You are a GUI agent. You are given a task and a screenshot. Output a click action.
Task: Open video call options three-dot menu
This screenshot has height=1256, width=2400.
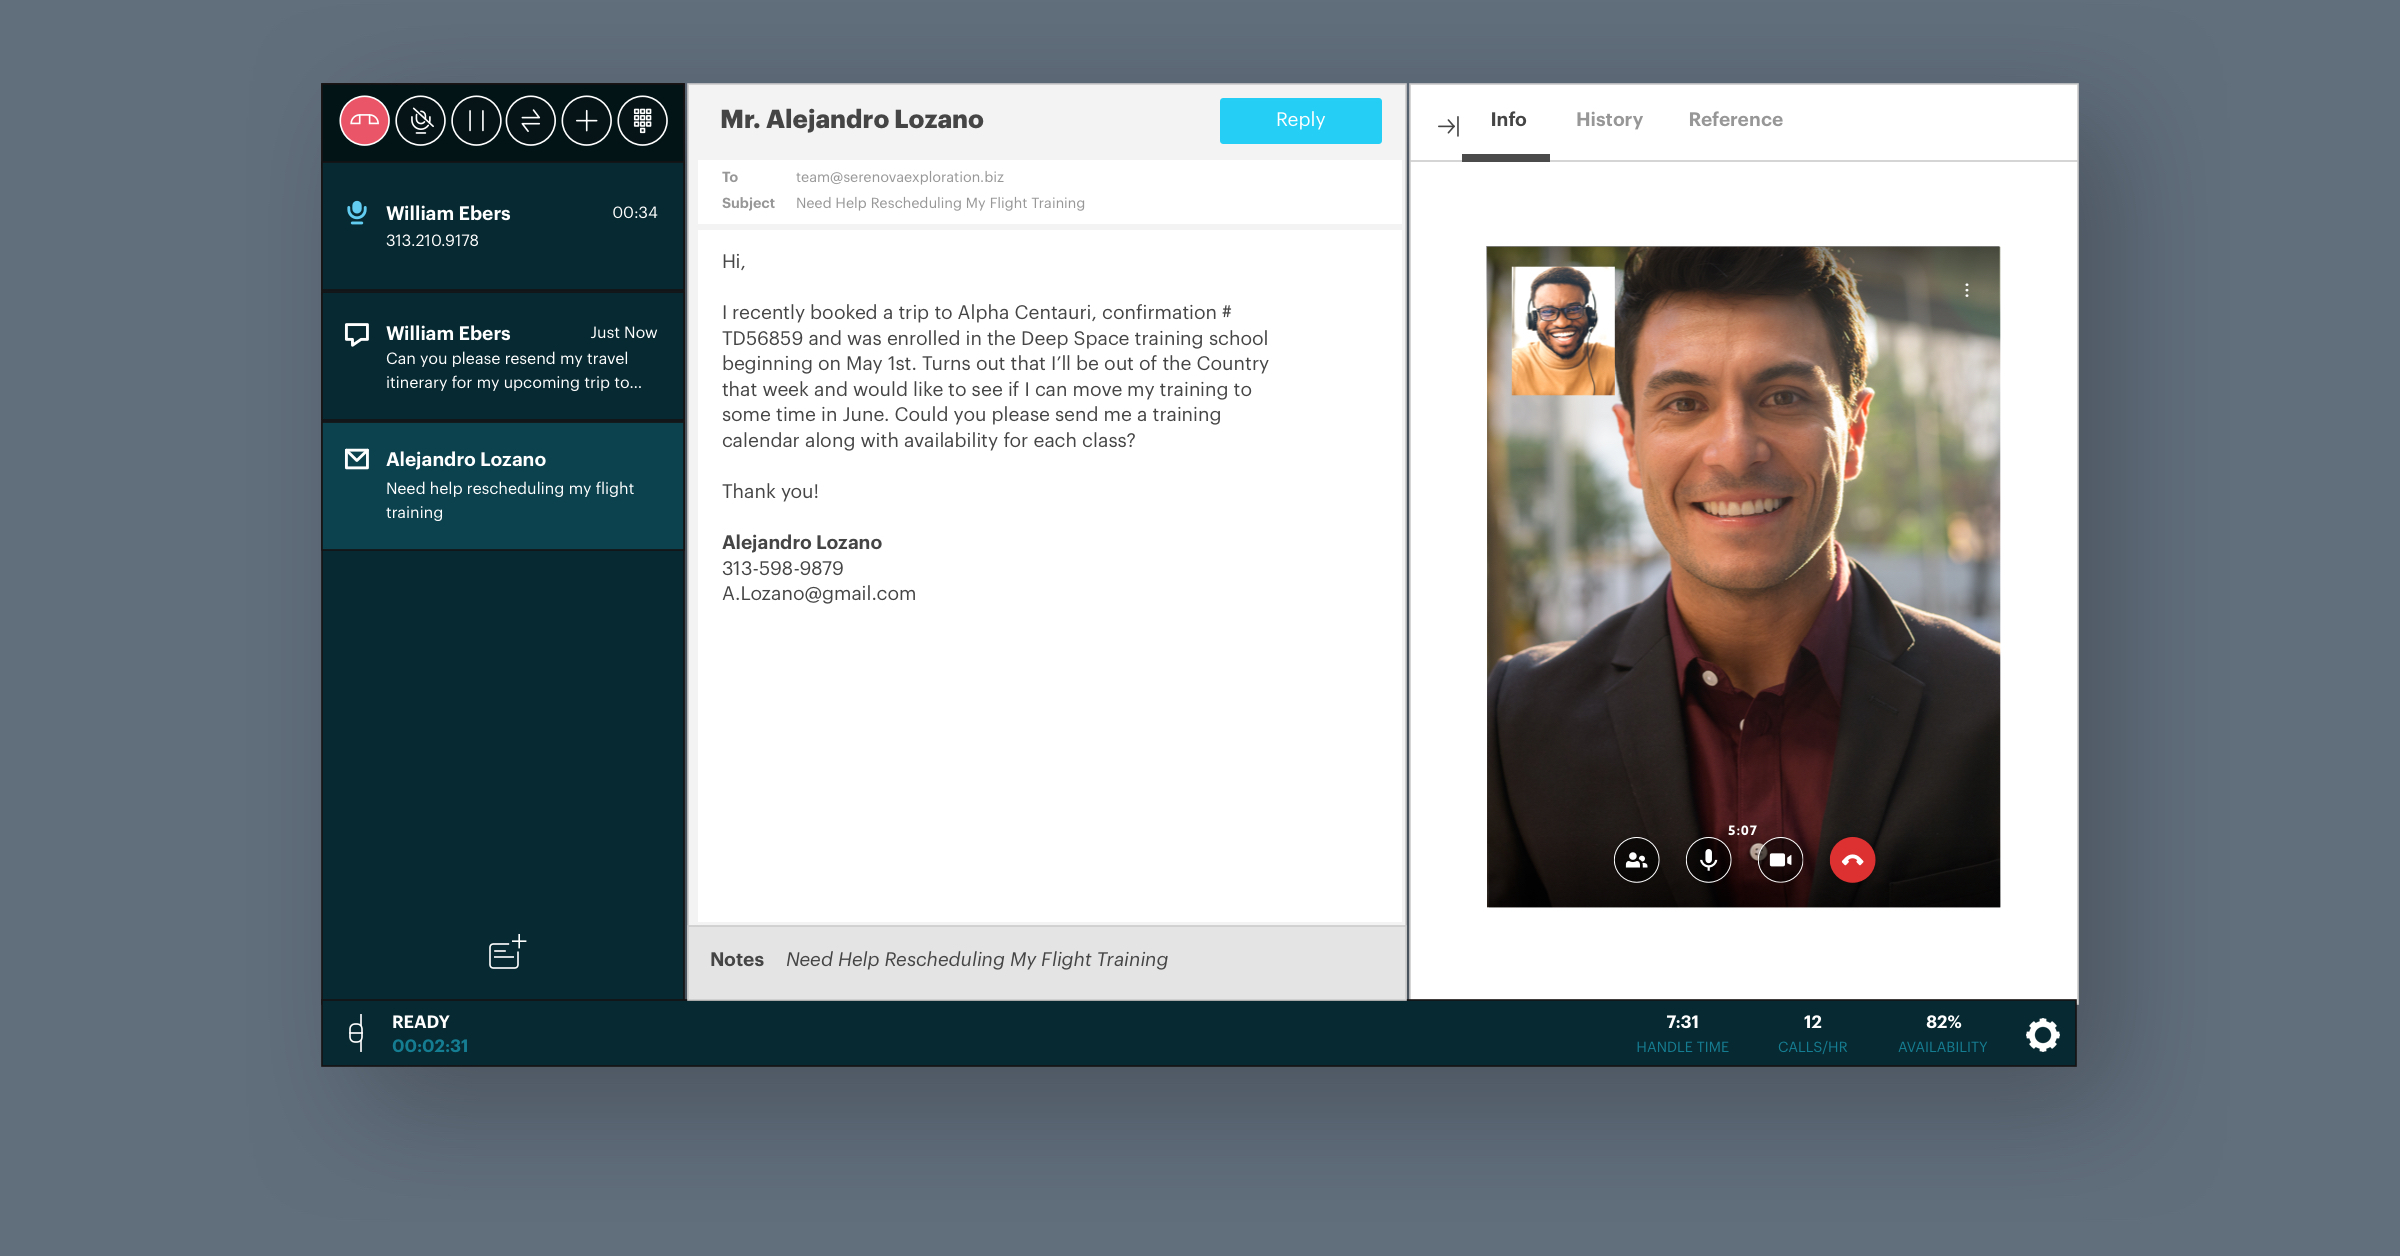click(1966, 290)
